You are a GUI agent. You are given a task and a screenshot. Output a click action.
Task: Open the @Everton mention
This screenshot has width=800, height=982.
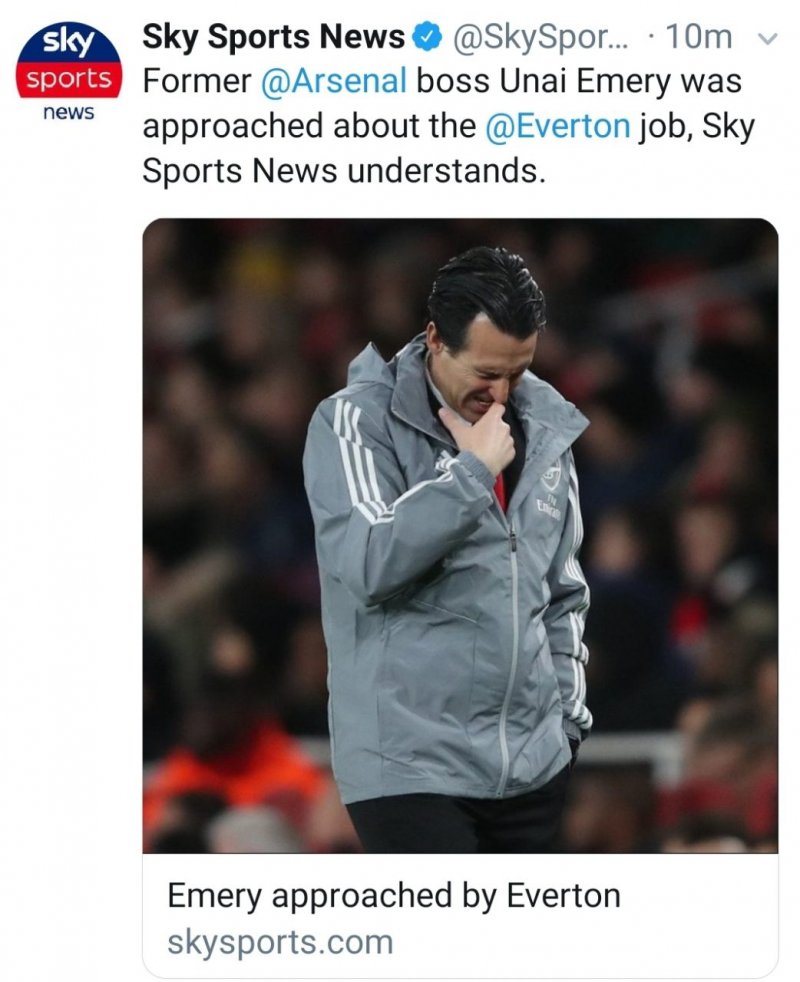coord(557,126)
